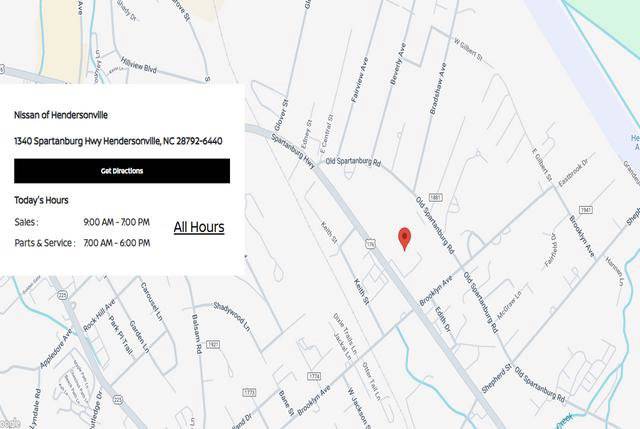Click the Today's Hours heading
Image resolution: width=640 pixels, height=429 pixels.
42,199
